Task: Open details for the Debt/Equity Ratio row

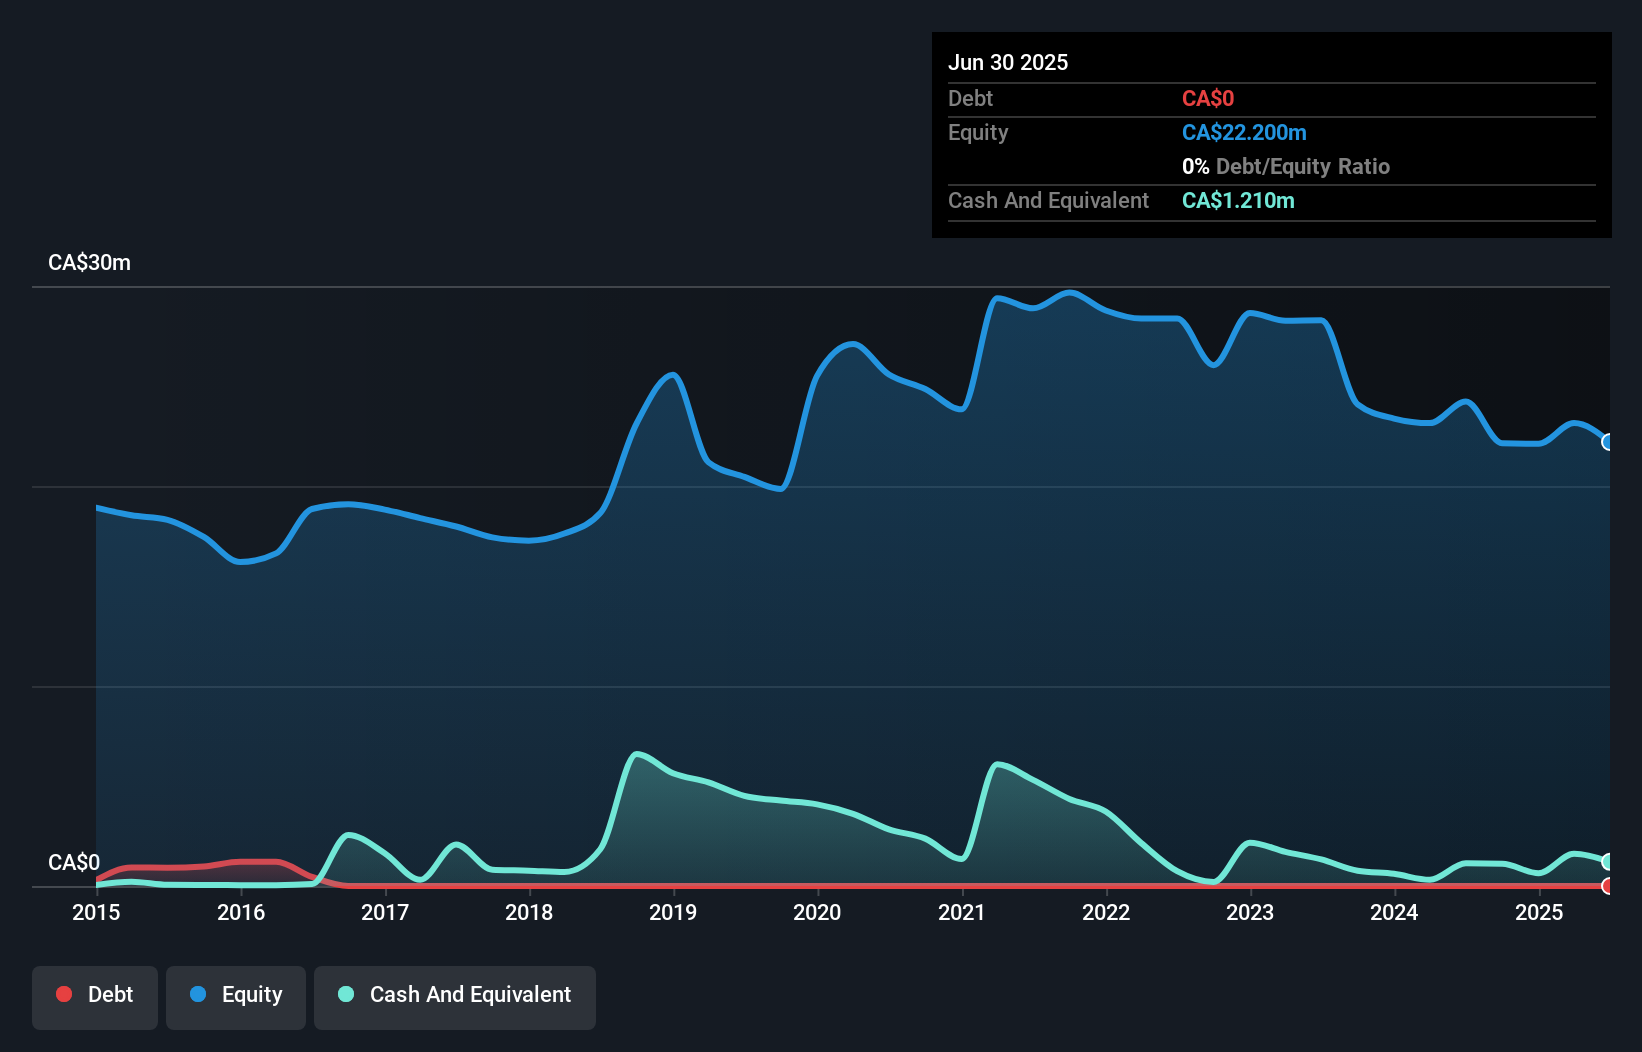Action: click(x=1286, y=166)
